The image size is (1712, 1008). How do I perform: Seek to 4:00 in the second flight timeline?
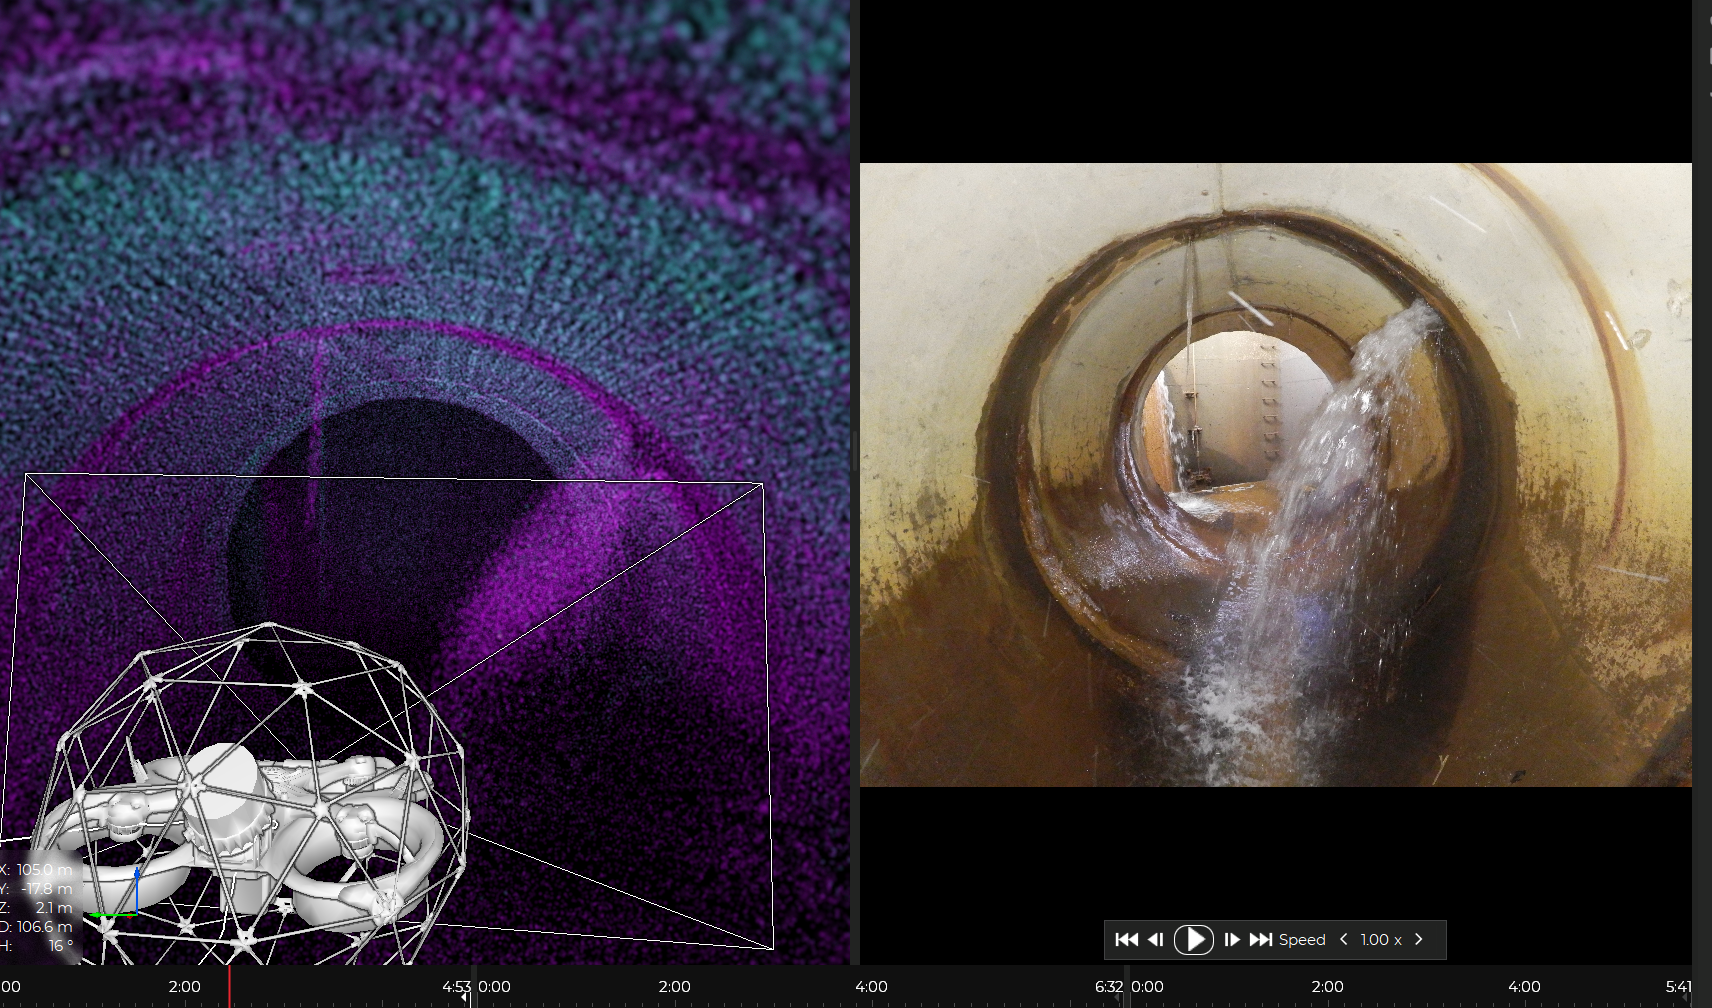coord(871,987)
